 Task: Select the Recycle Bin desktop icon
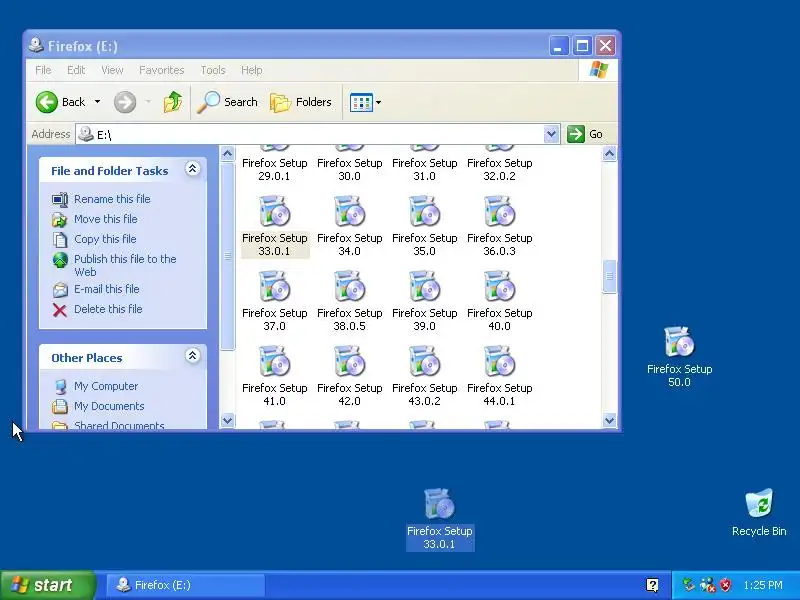pos(759,504)
